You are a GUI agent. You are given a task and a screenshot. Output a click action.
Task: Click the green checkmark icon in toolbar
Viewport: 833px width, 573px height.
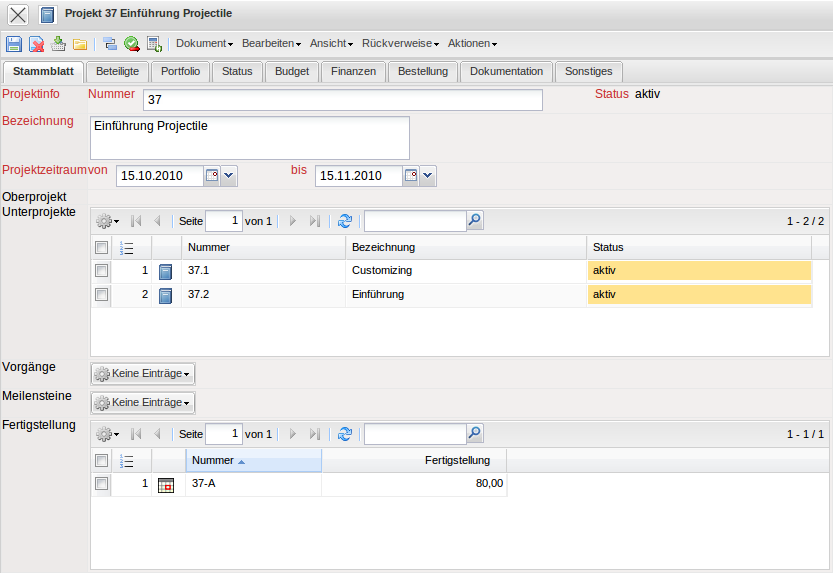pyautogui.click(x=132, y=44)
